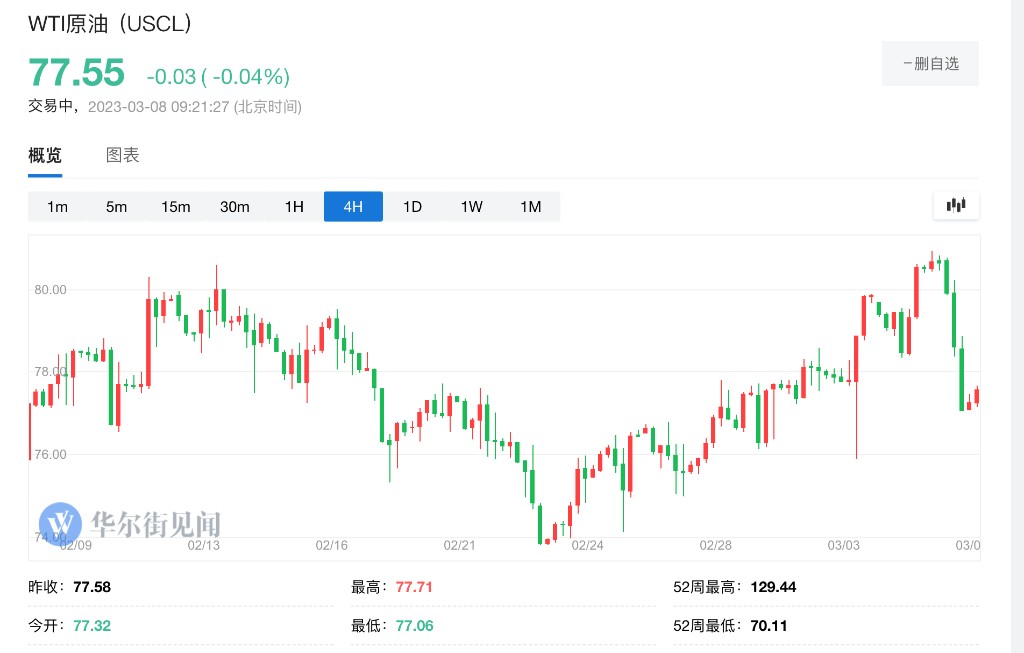Viewport: 1024px width, 653px height.
Task: Click the 华尔街见闻 watermark logo
Action: pyautogui.click(x=130, y=523)
